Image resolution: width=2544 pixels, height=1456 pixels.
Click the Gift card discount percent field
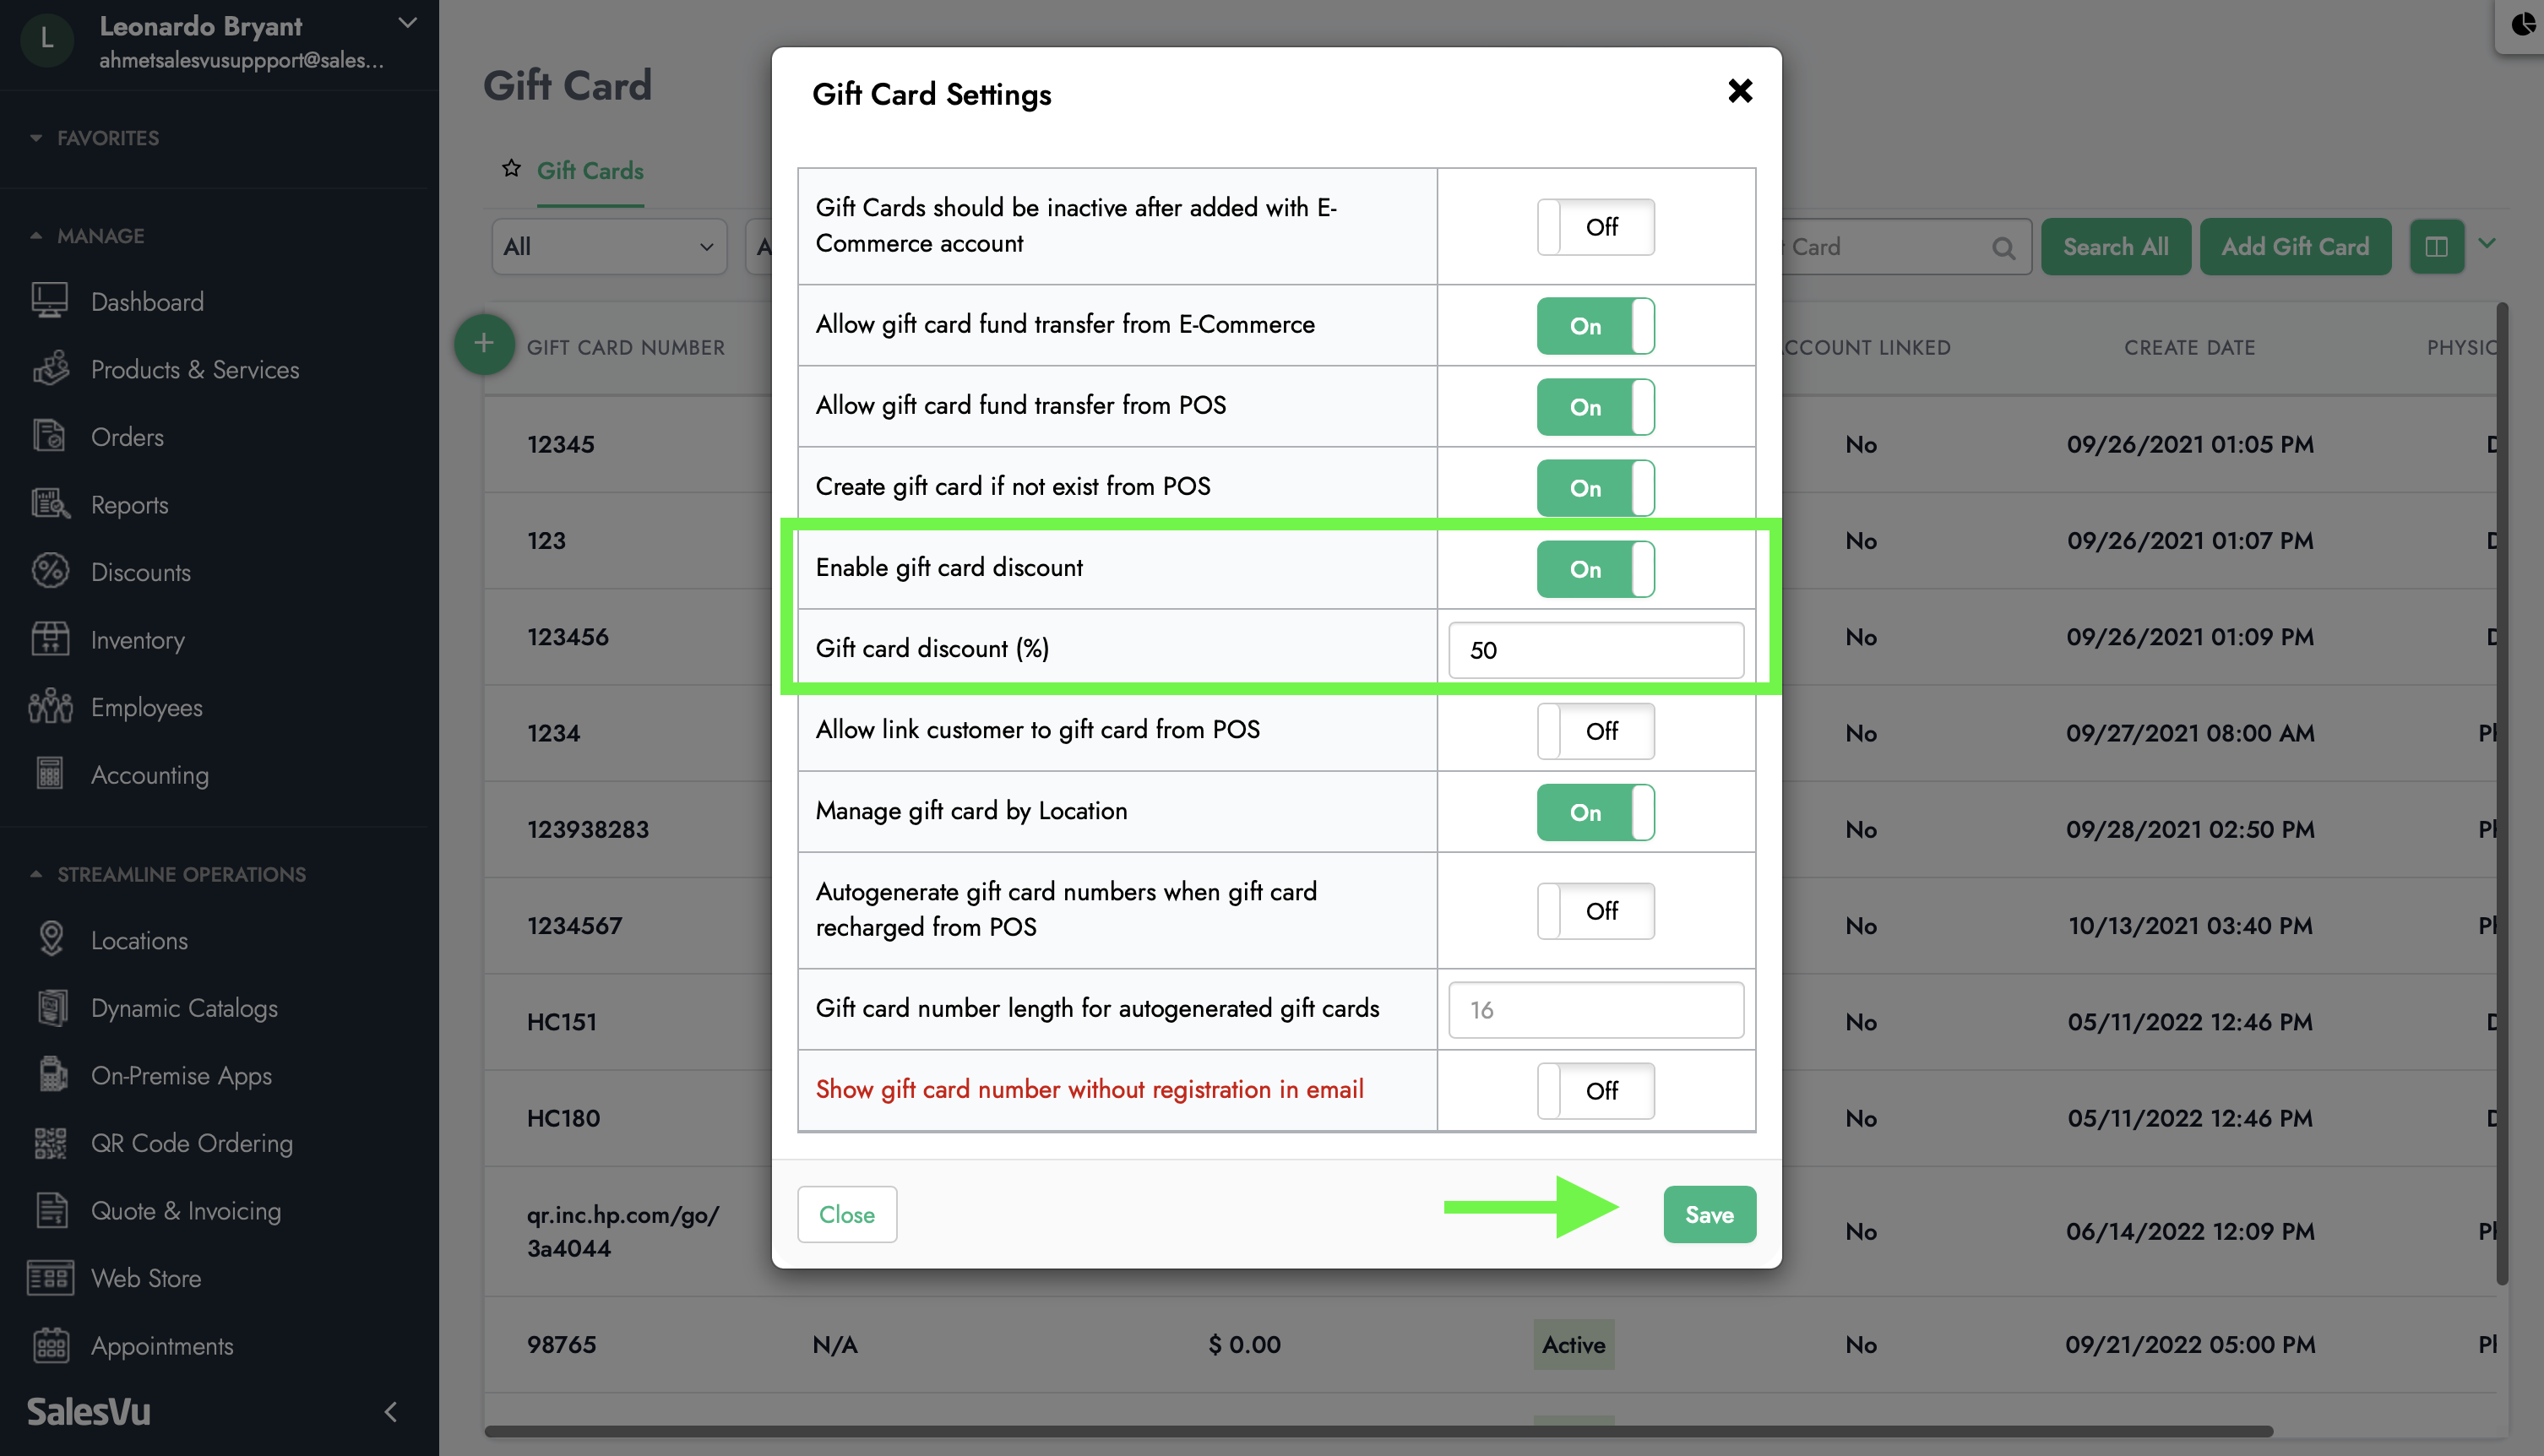coord(1595,650)
